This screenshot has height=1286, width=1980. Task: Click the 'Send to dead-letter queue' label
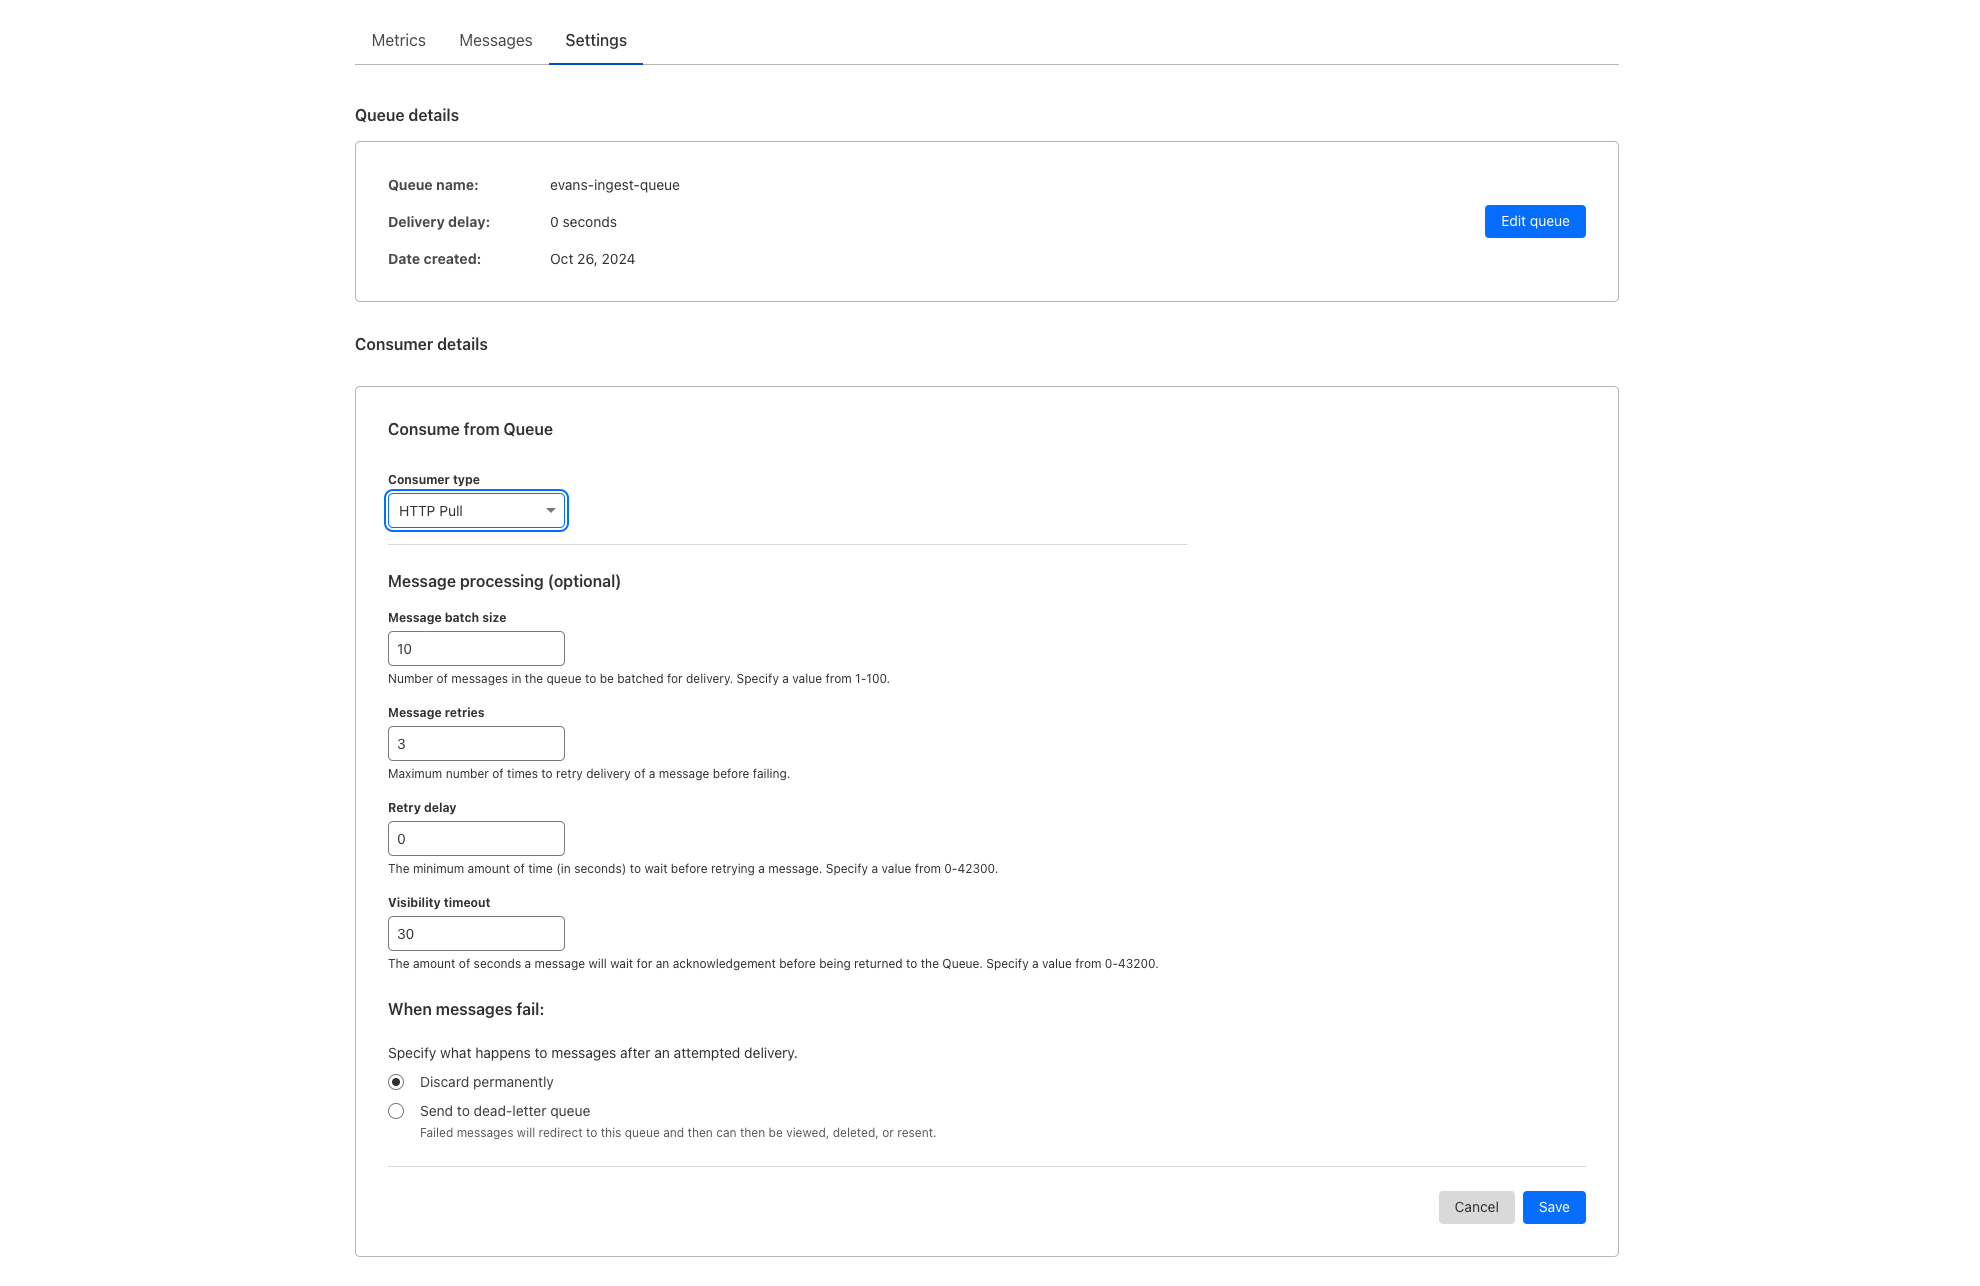(x=505, y=1111)
